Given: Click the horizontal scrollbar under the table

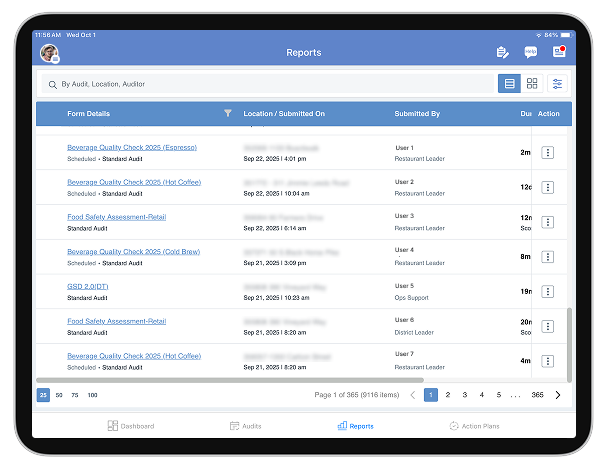Looking at the screenshot, I should (230, 380).
